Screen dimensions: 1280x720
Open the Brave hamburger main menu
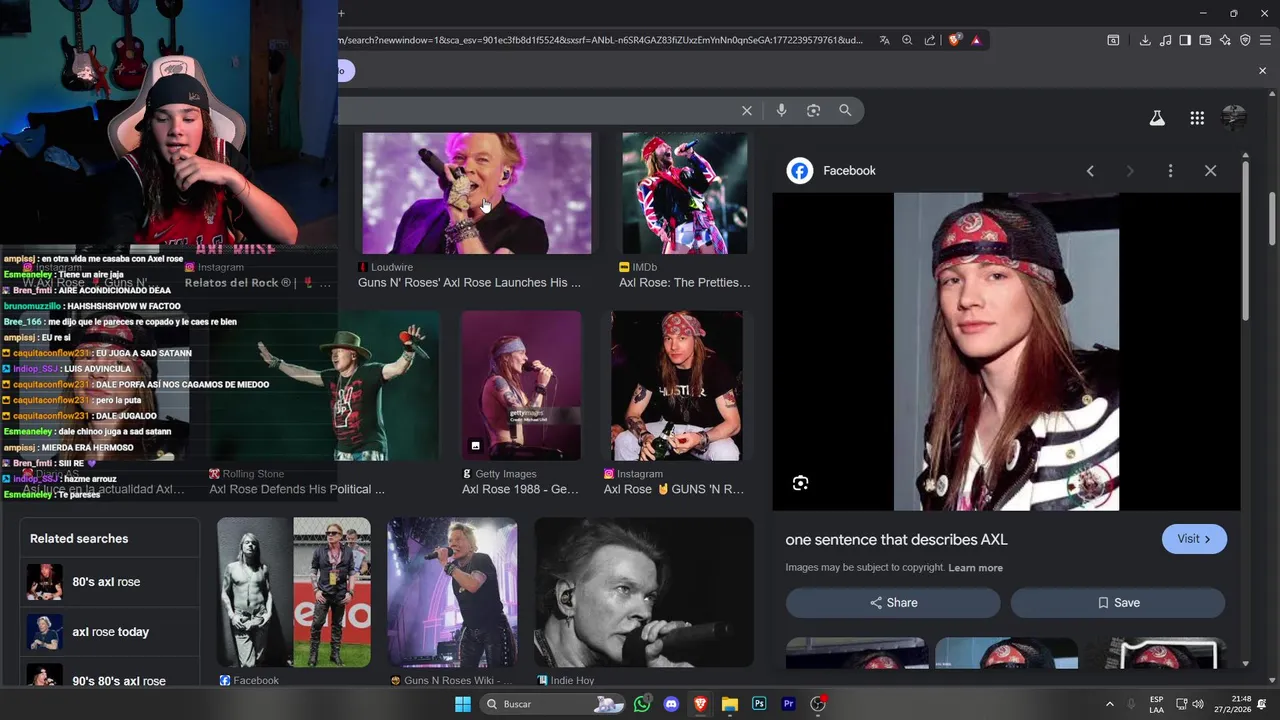tap(1266, 40)
